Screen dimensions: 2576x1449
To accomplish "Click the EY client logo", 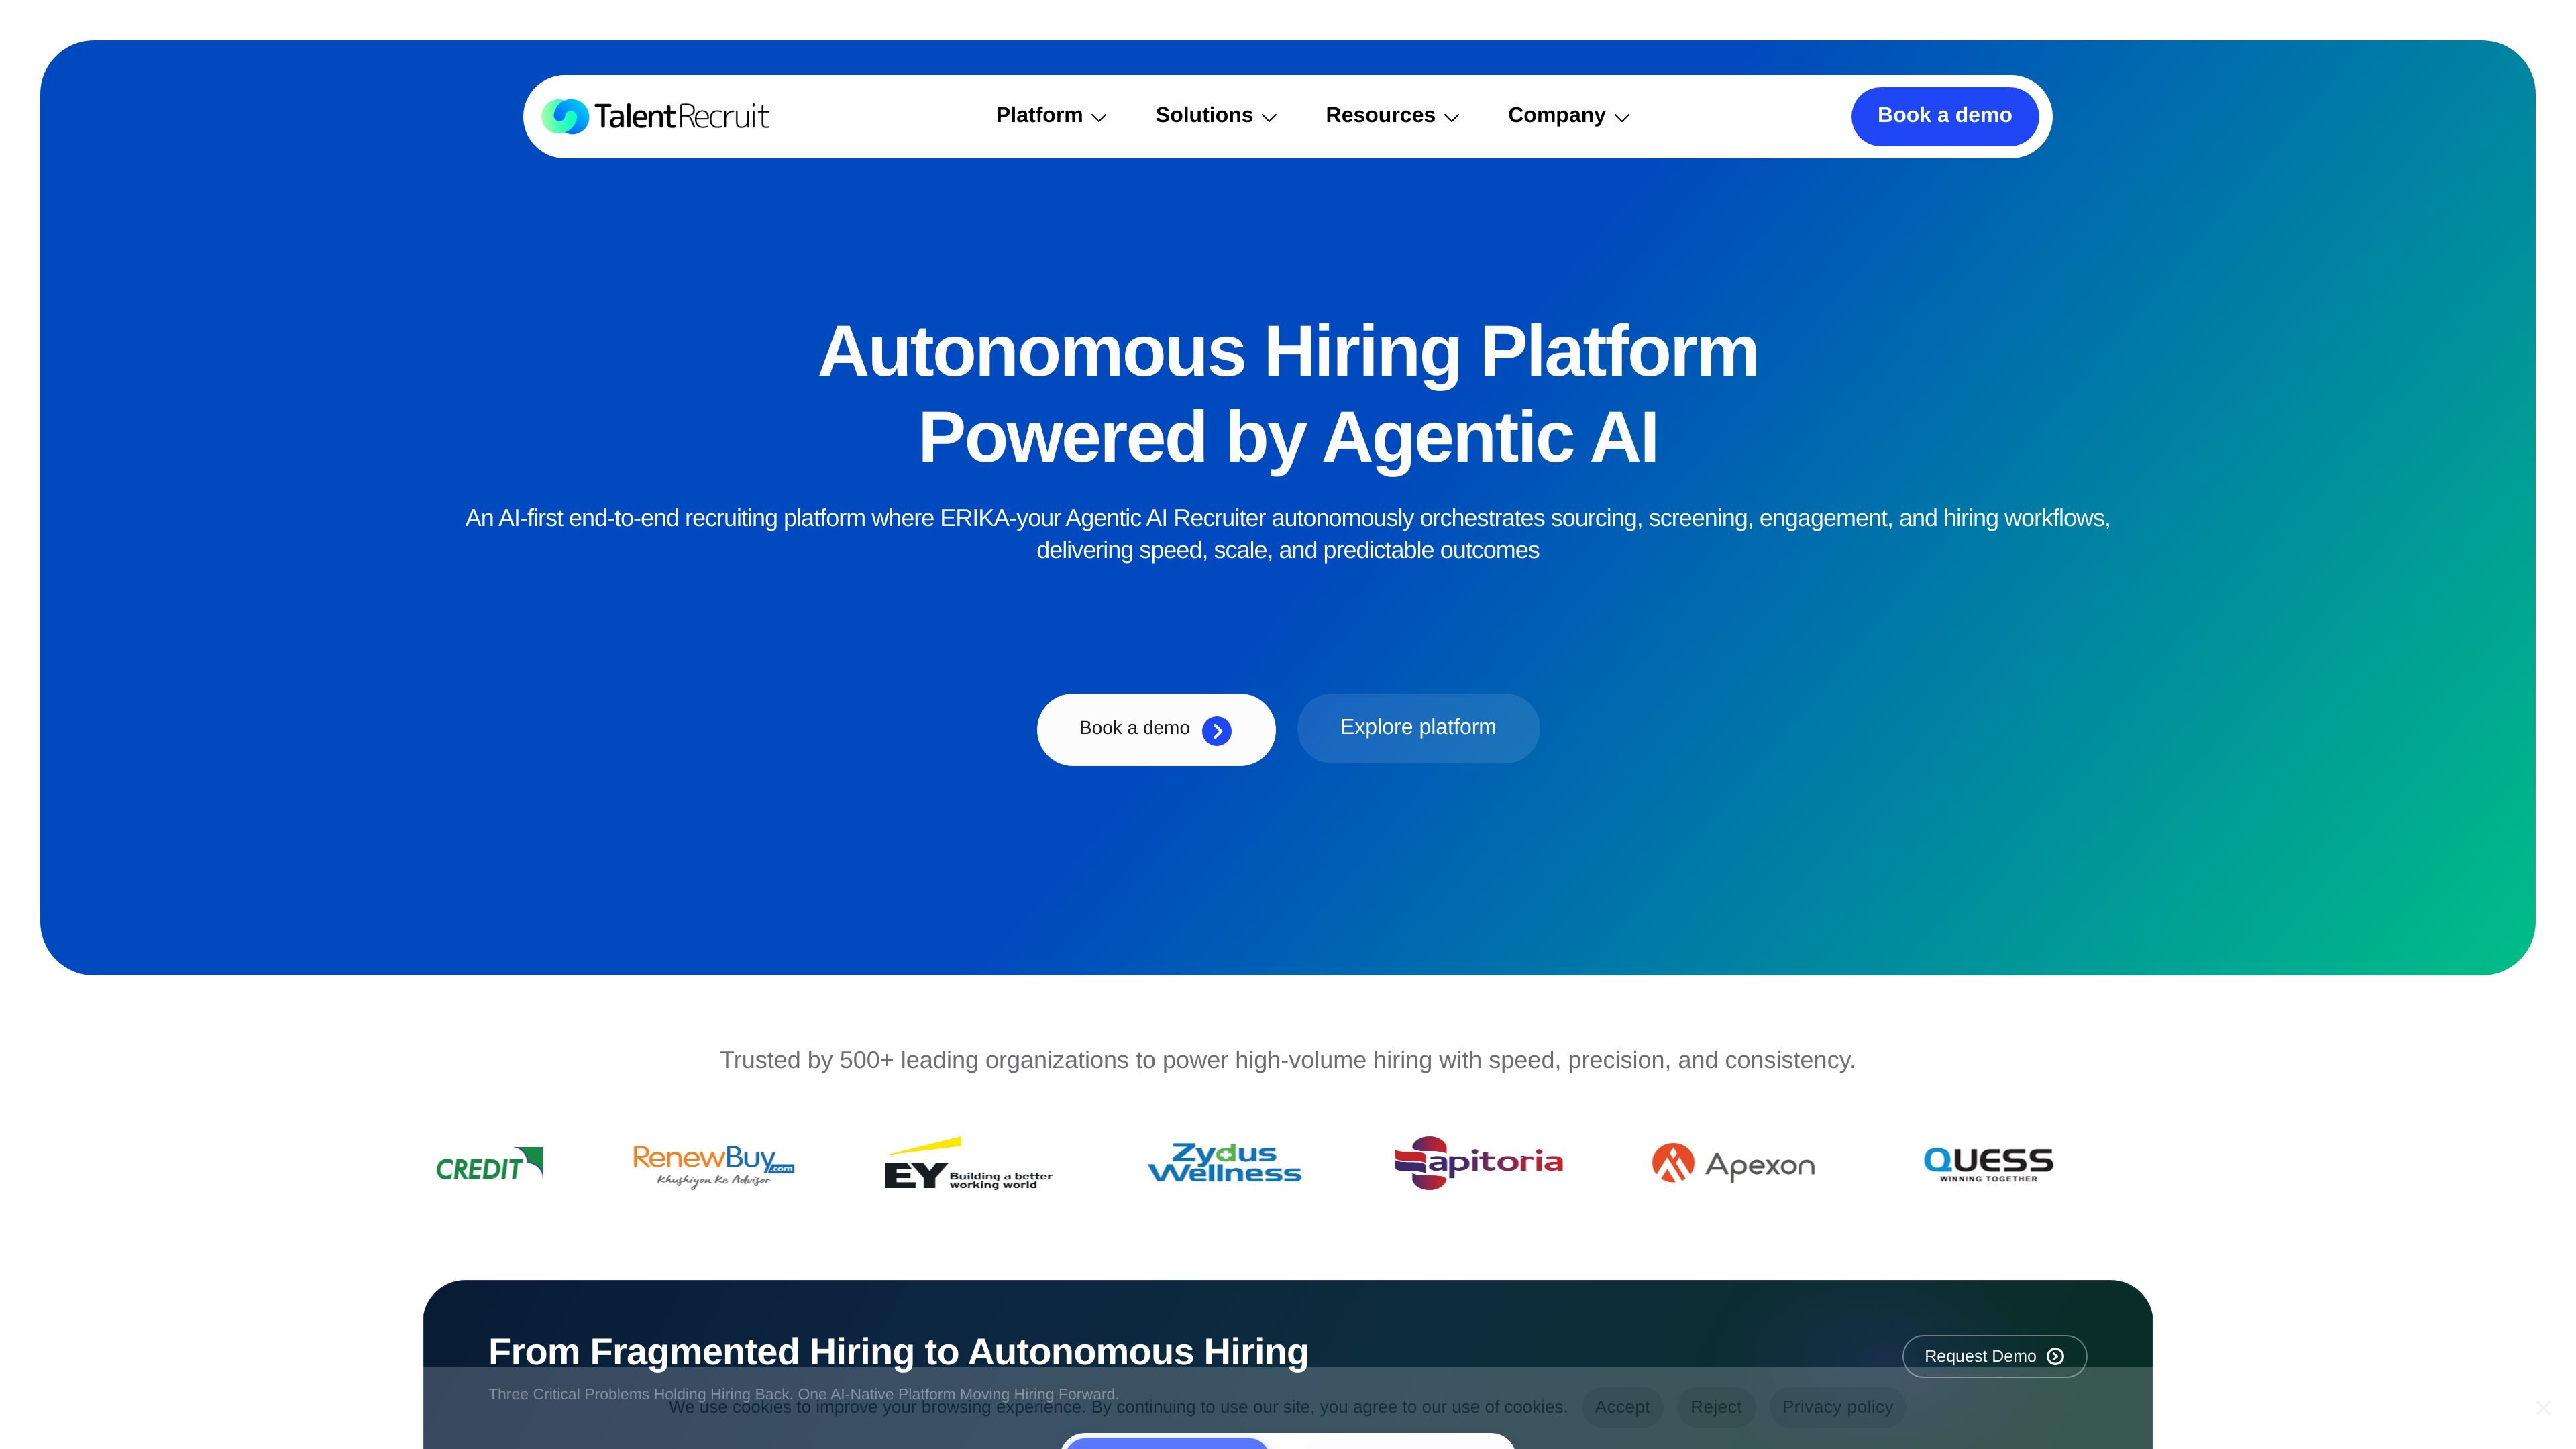I will coord(968,1163).
